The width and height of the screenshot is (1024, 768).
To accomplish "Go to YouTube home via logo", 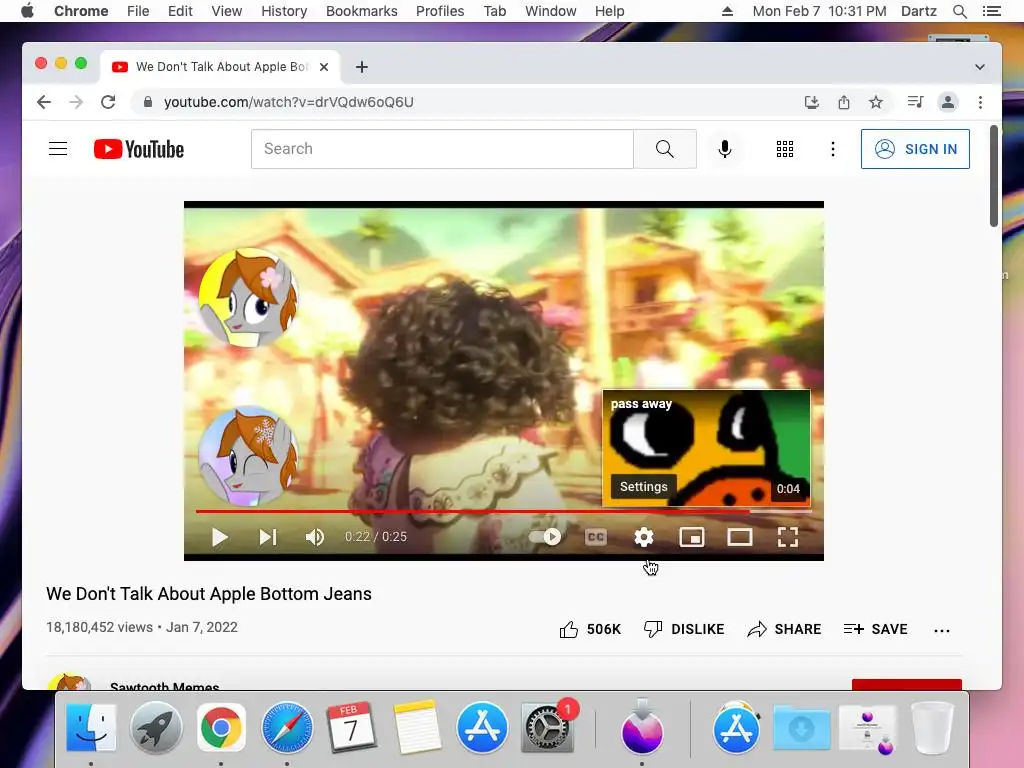I will pyautogui.click(x=138, y=149).
